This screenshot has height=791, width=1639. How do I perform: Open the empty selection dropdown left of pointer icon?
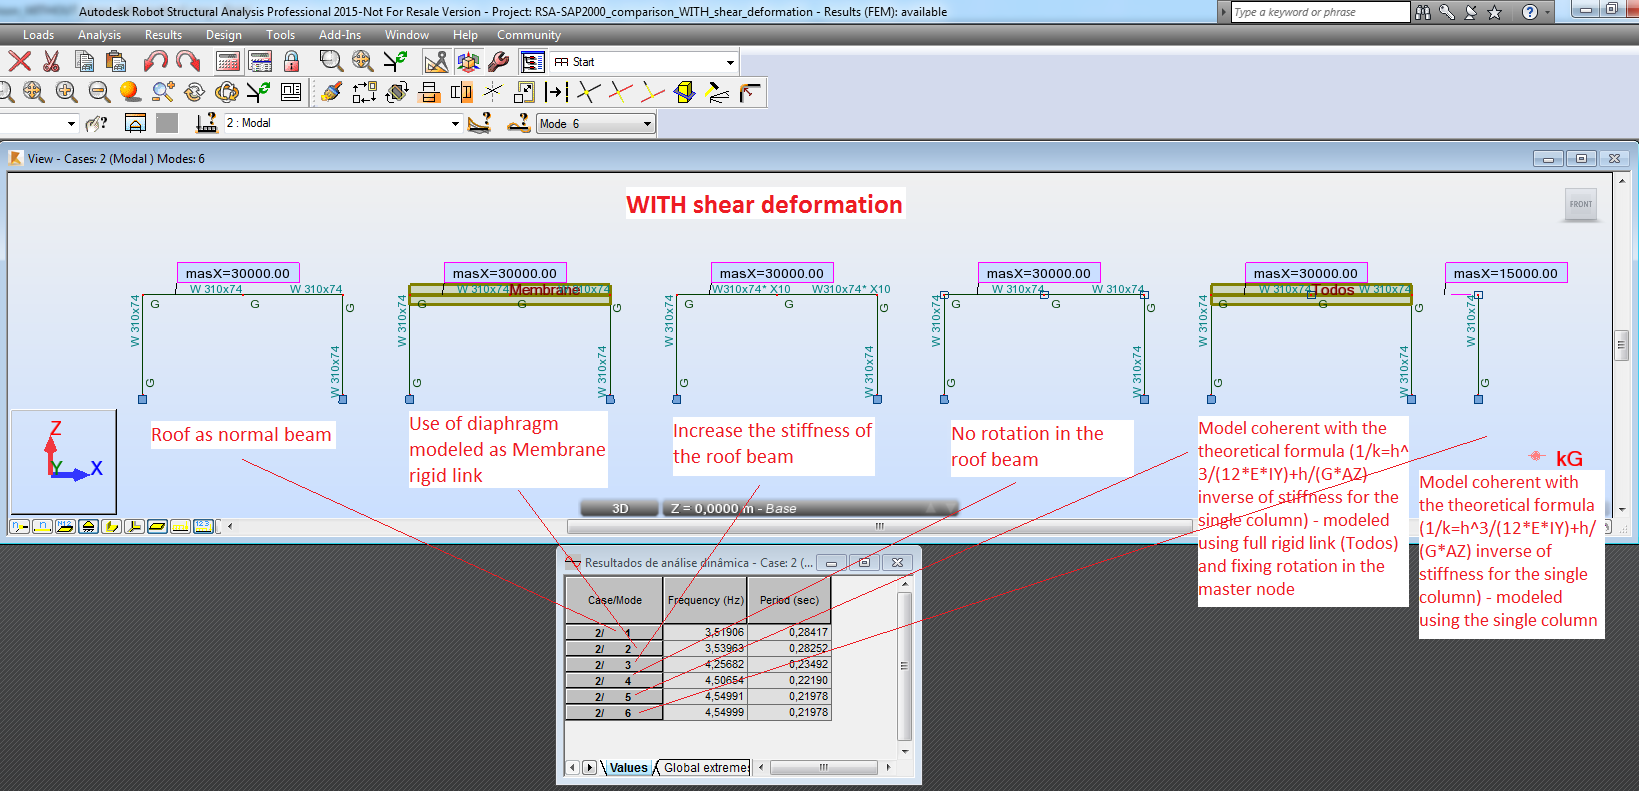click(71, 124)
